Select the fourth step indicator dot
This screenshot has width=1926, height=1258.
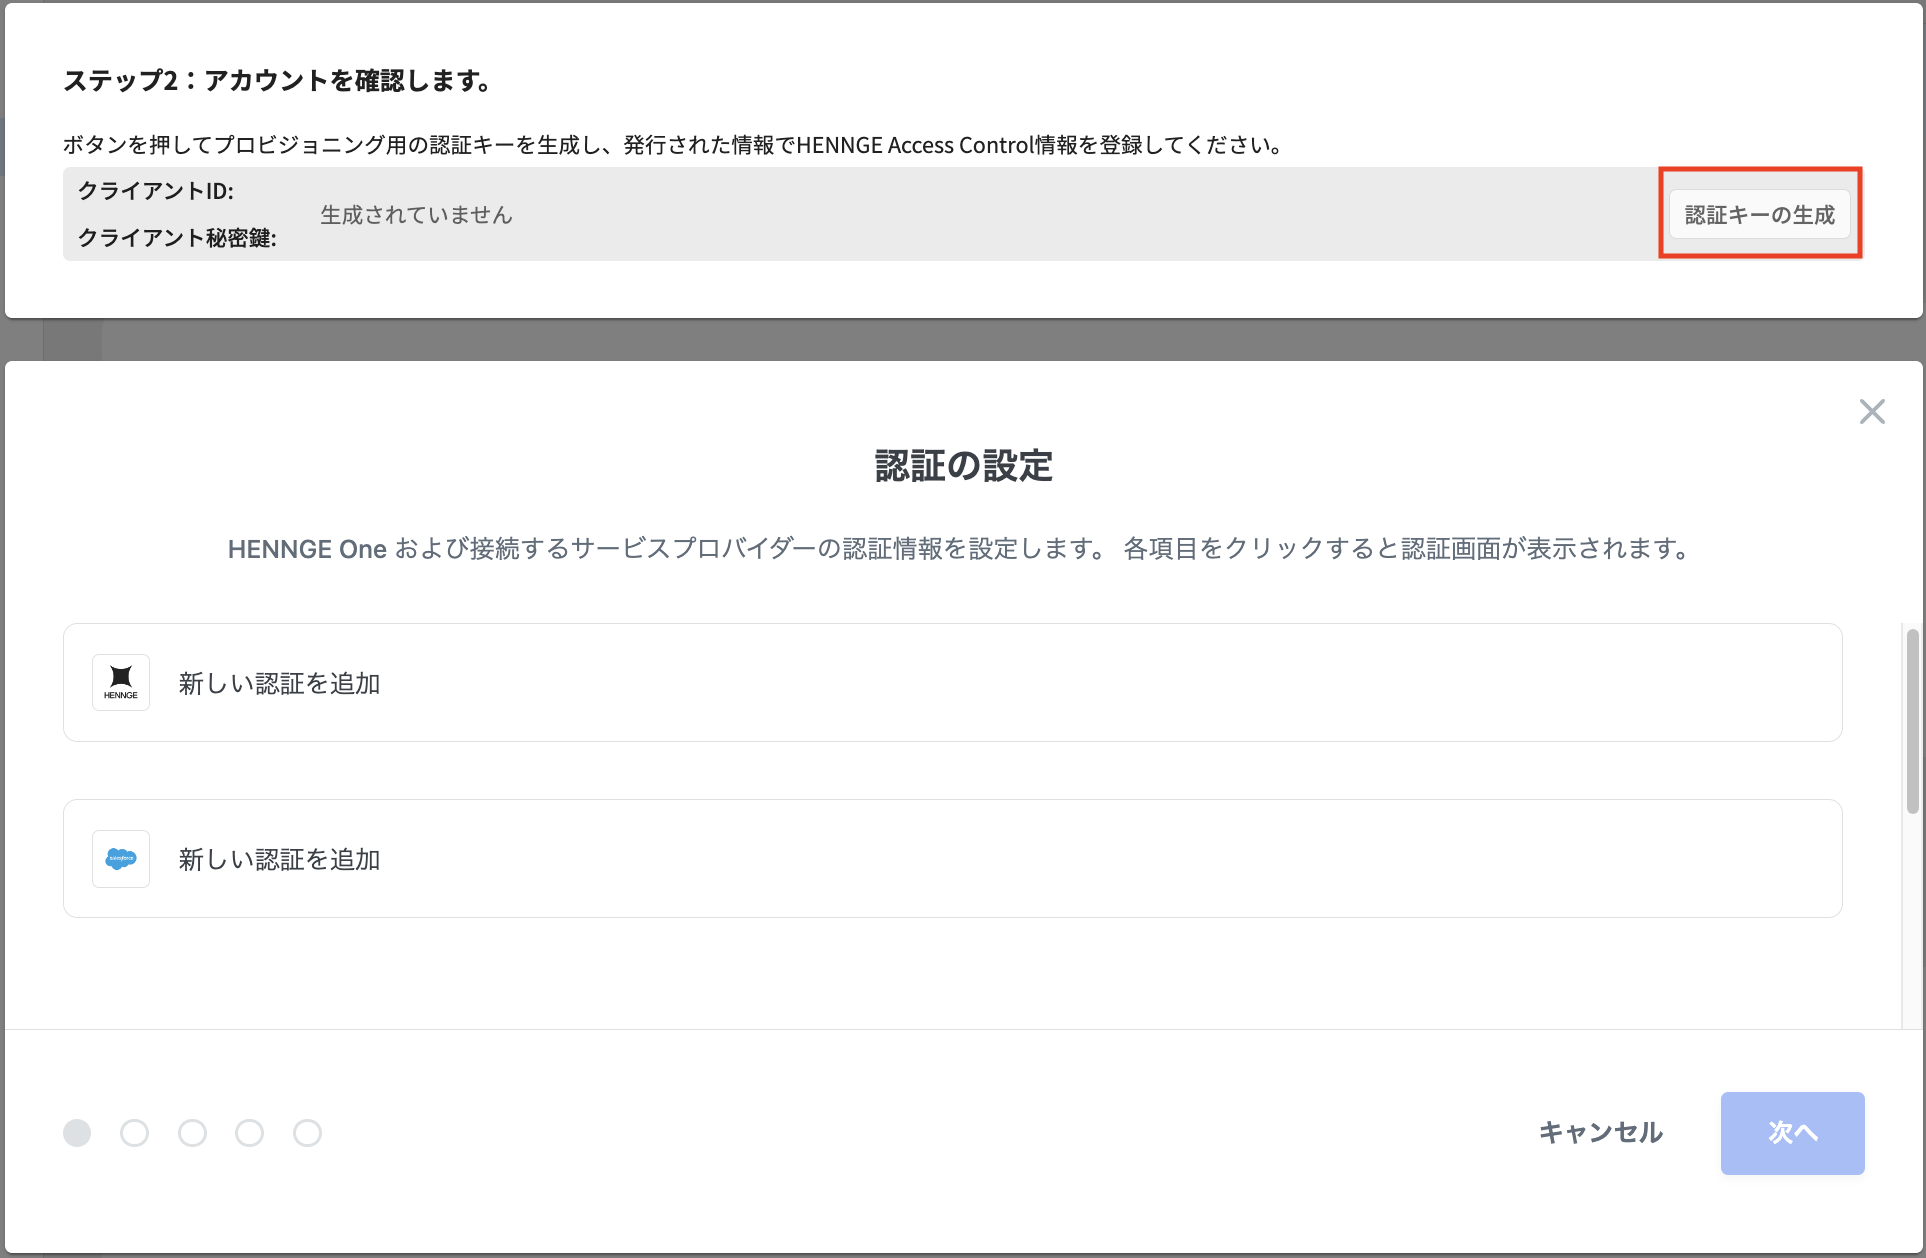(249, 1132)
